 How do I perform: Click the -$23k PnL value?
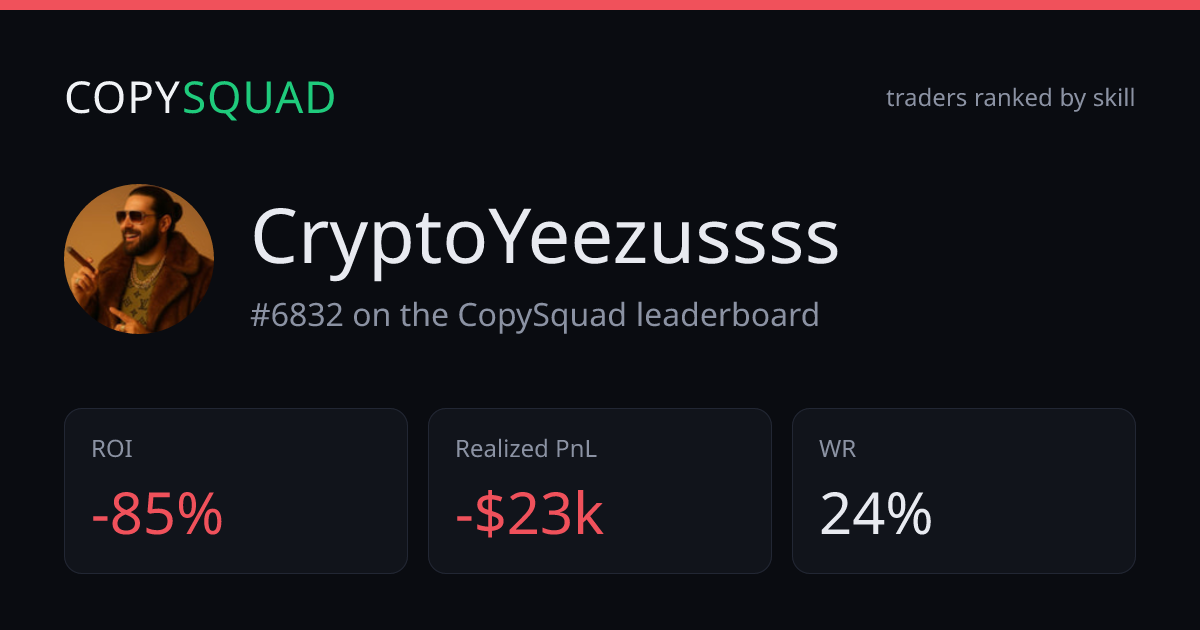pos(529,516)
